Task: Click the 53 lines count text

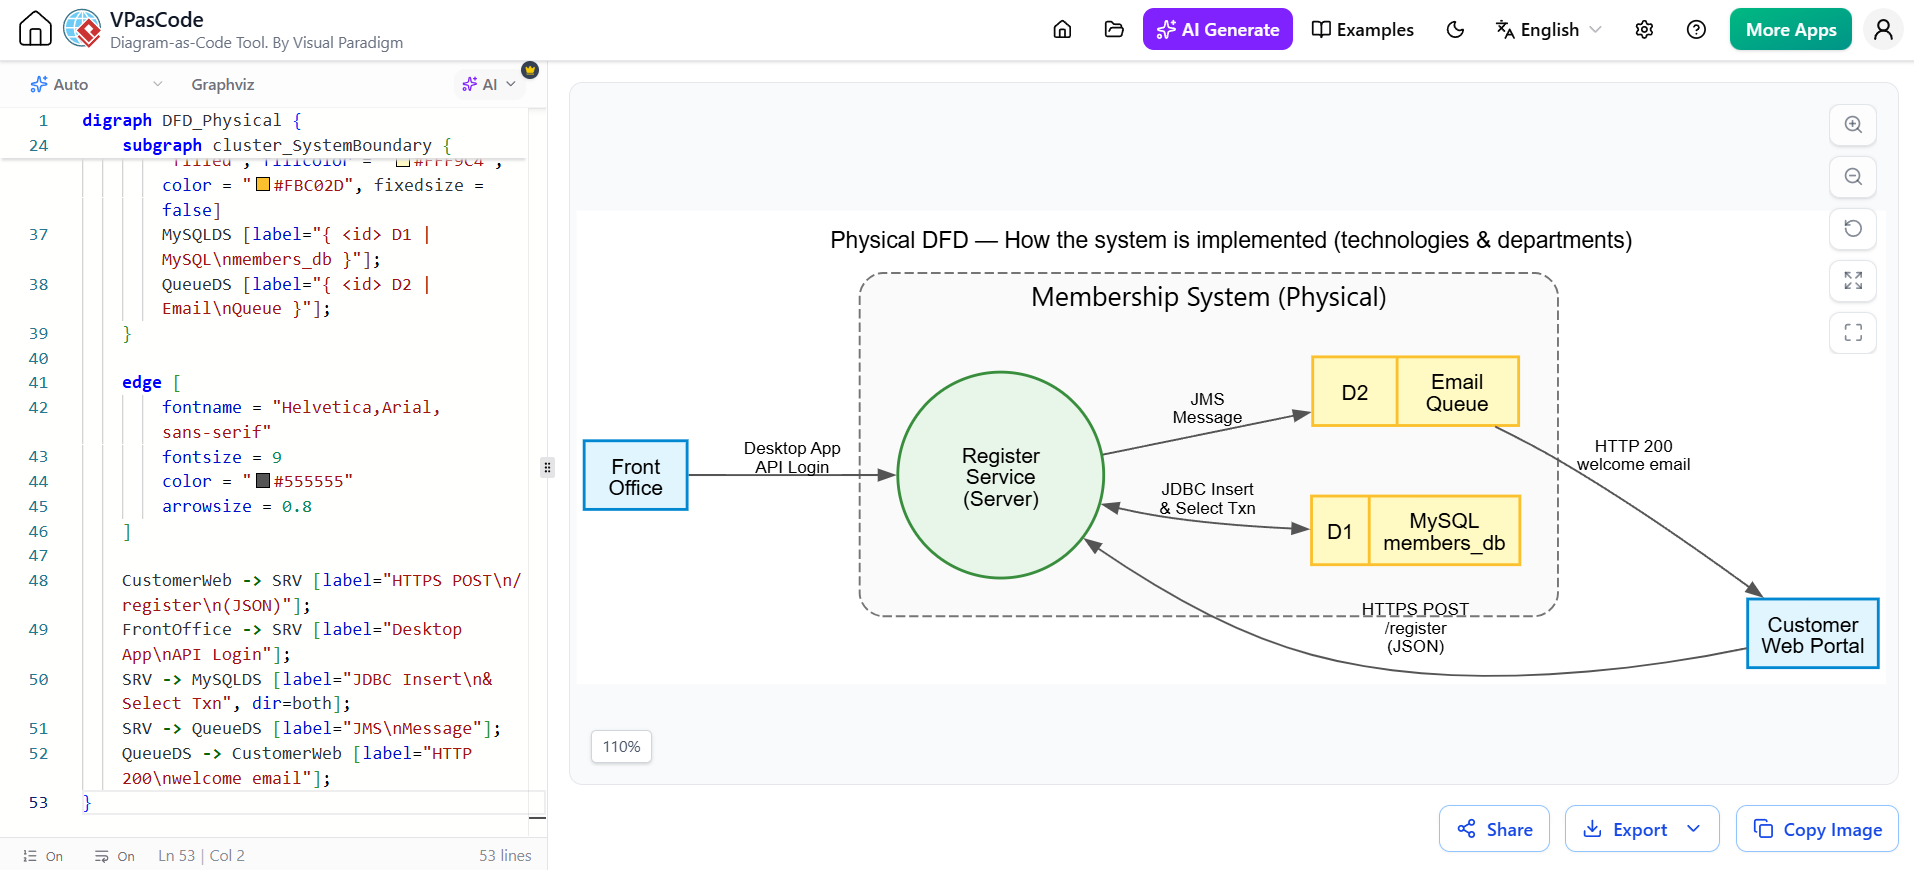Action: pos(505,856)
